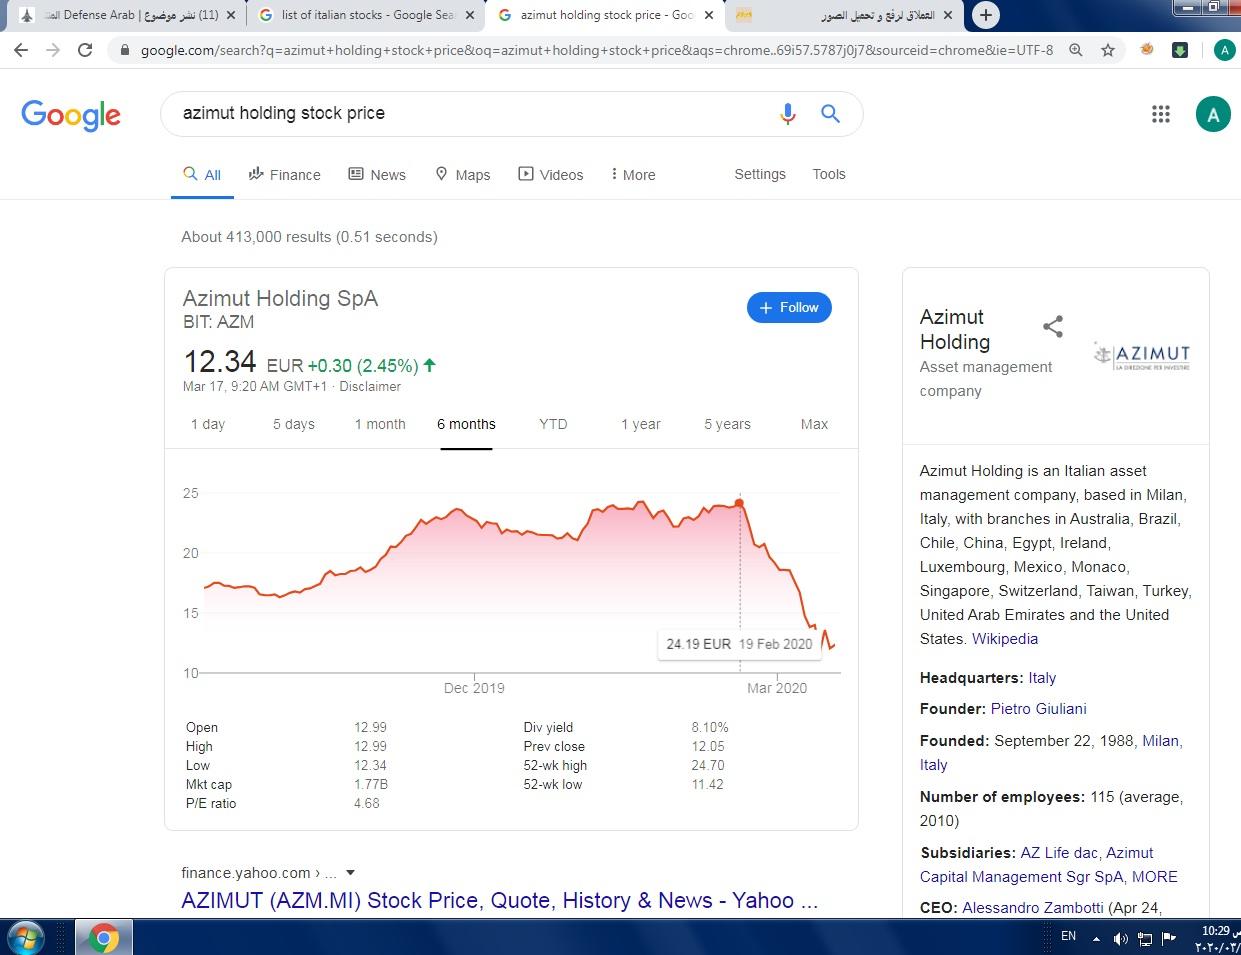Open the AZIMUT (AZM.MI) Yahoo result
Screen dimensions: 1241x955
click(x=500, y=900)
